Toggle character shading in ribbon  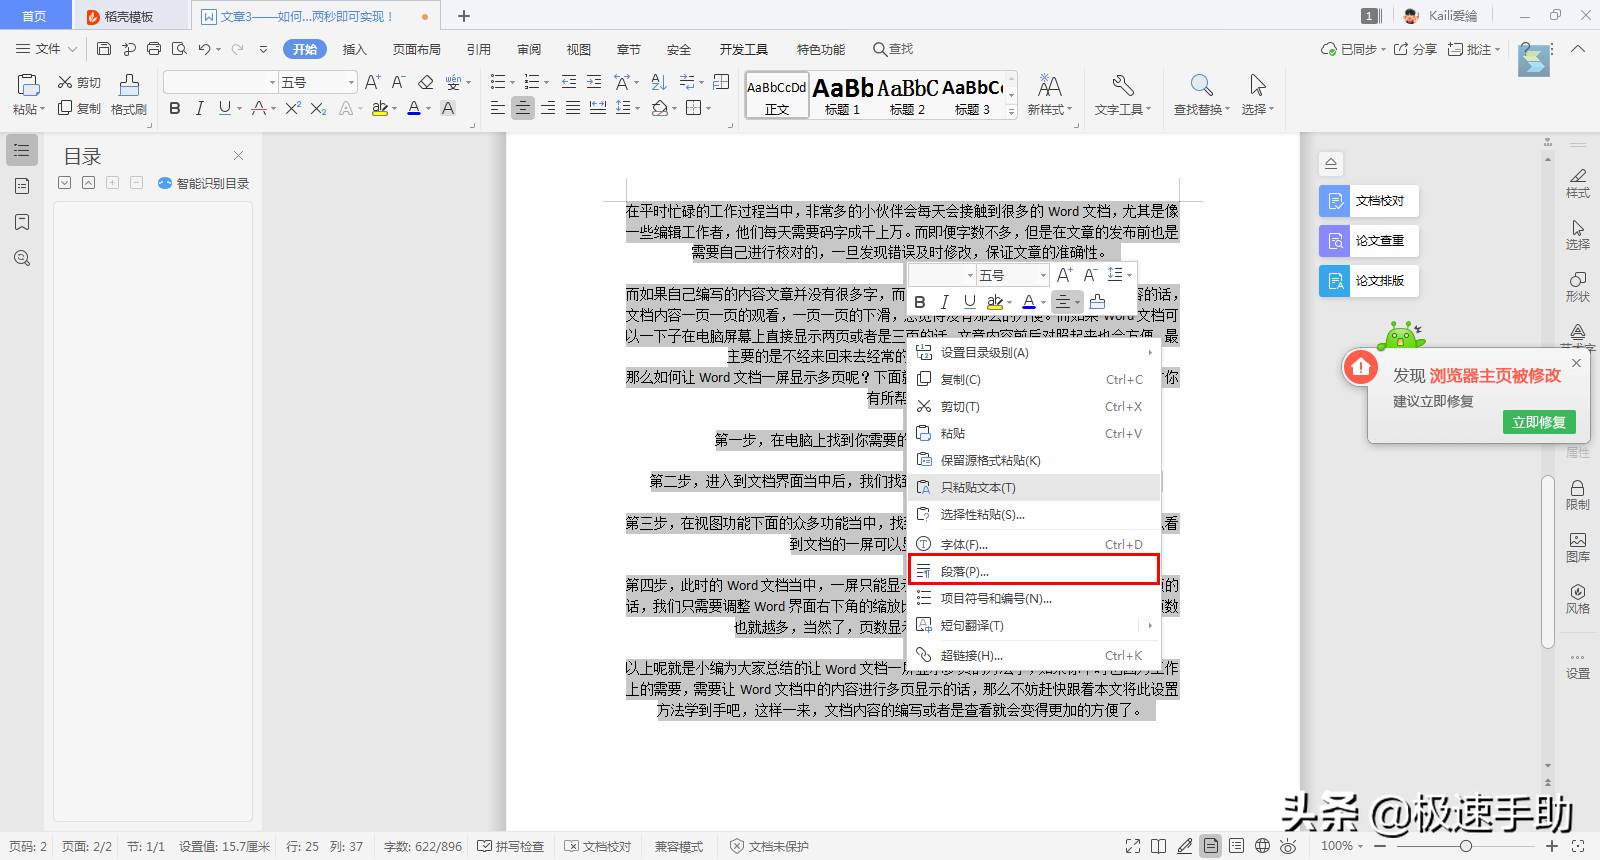448,108
